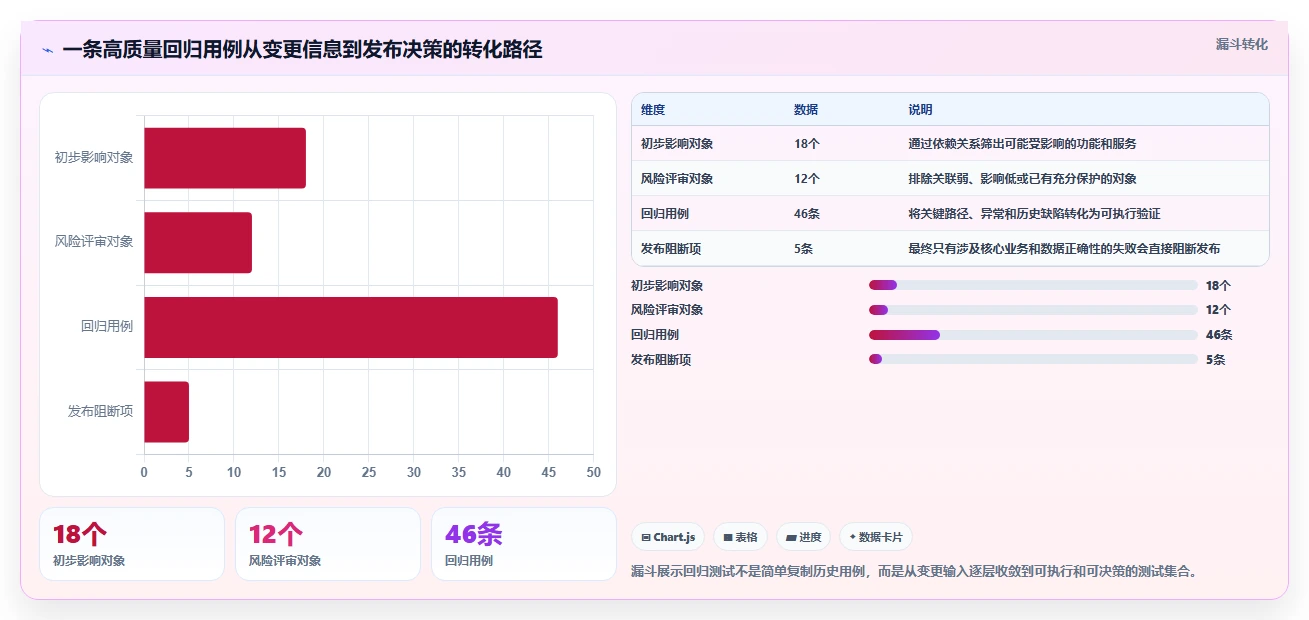Click the 数据卡片 sparkle icon
Screen dimensions: 1309x620
[x=852, y=538]
